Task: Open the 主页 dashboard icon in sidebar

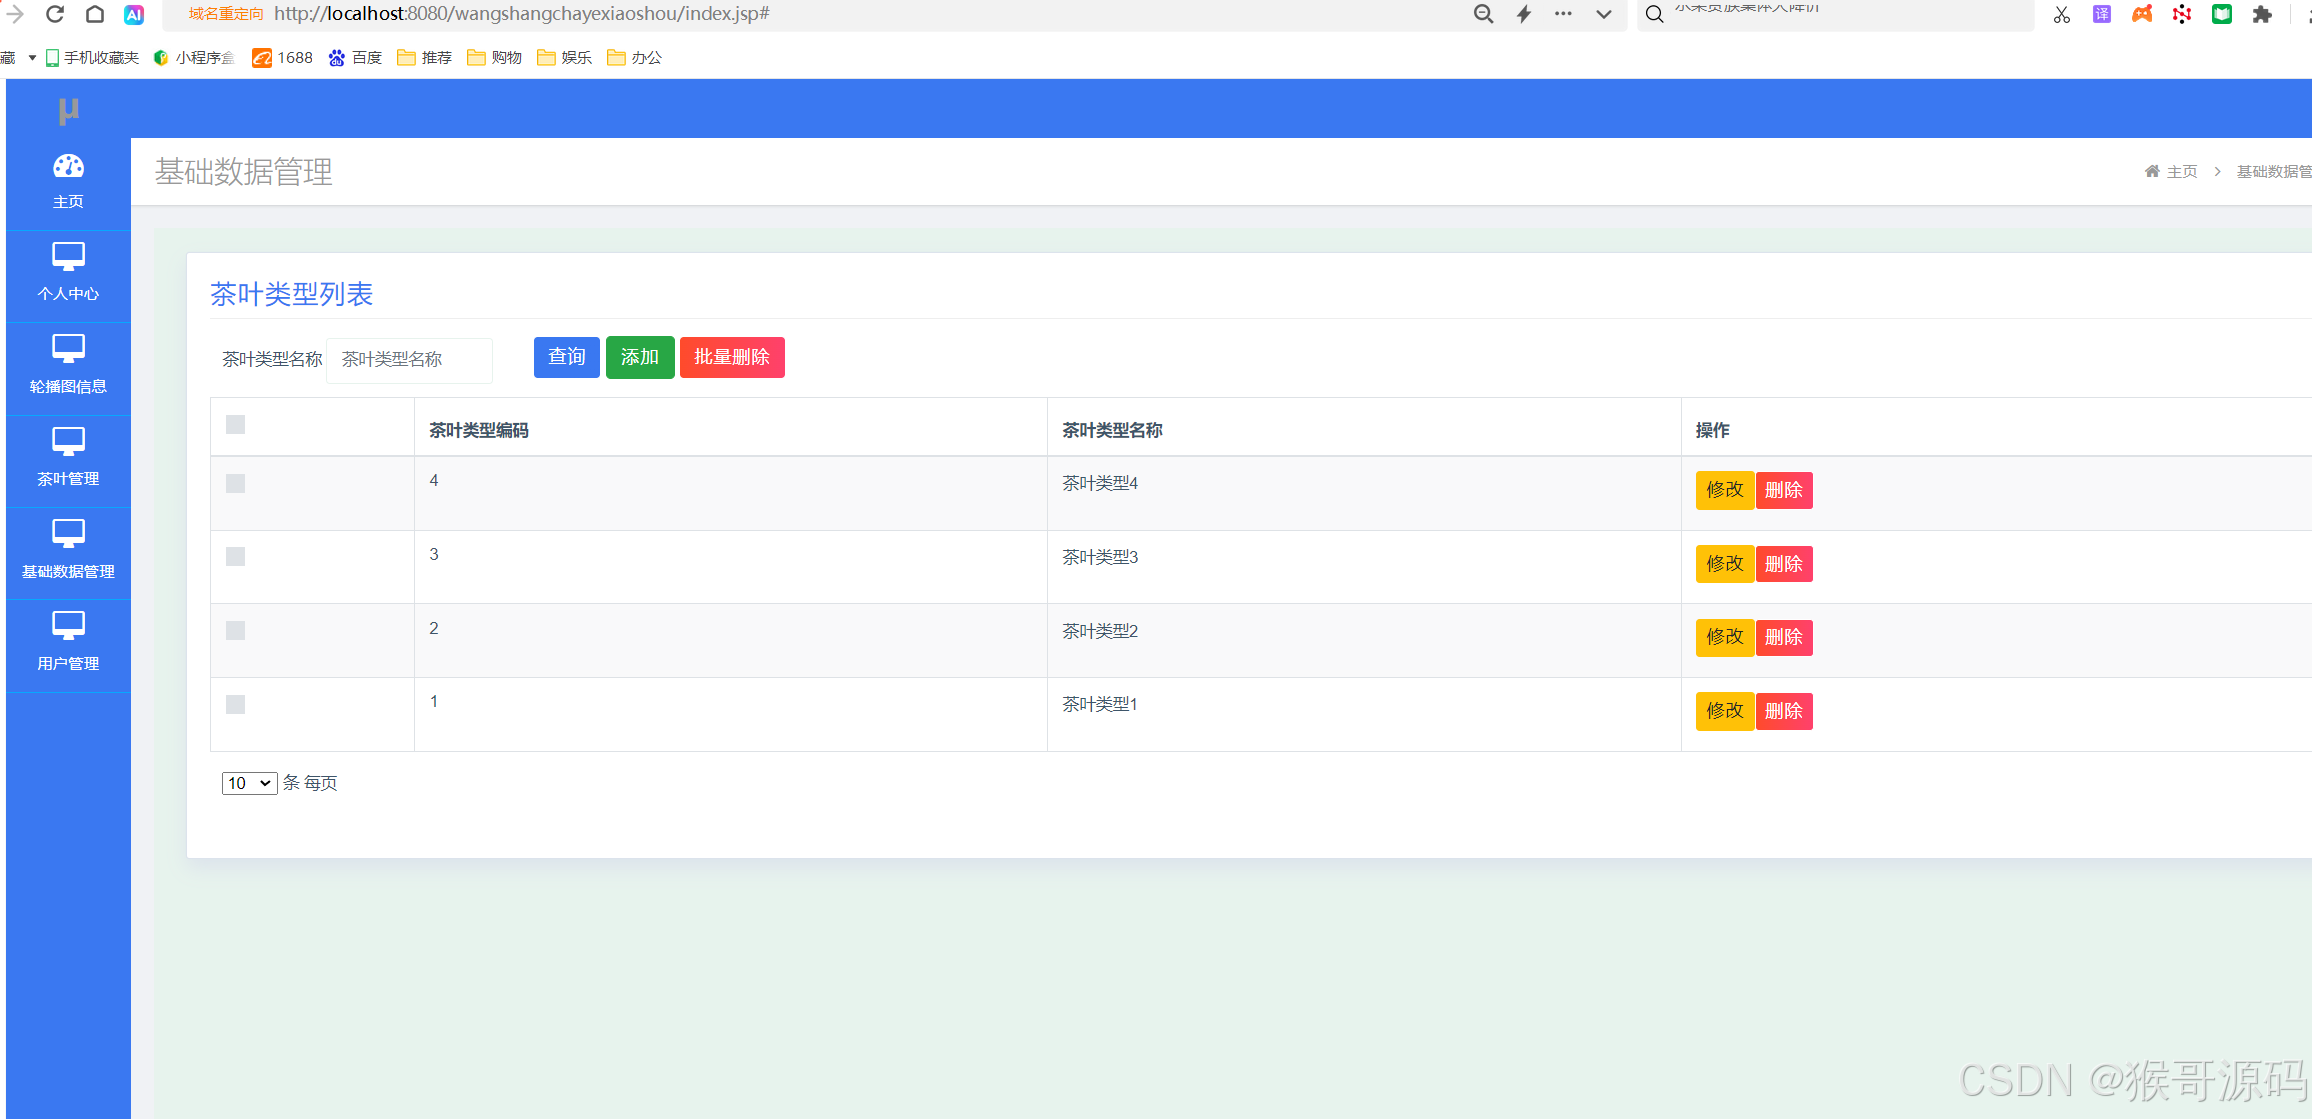Action: pos(68,167)
